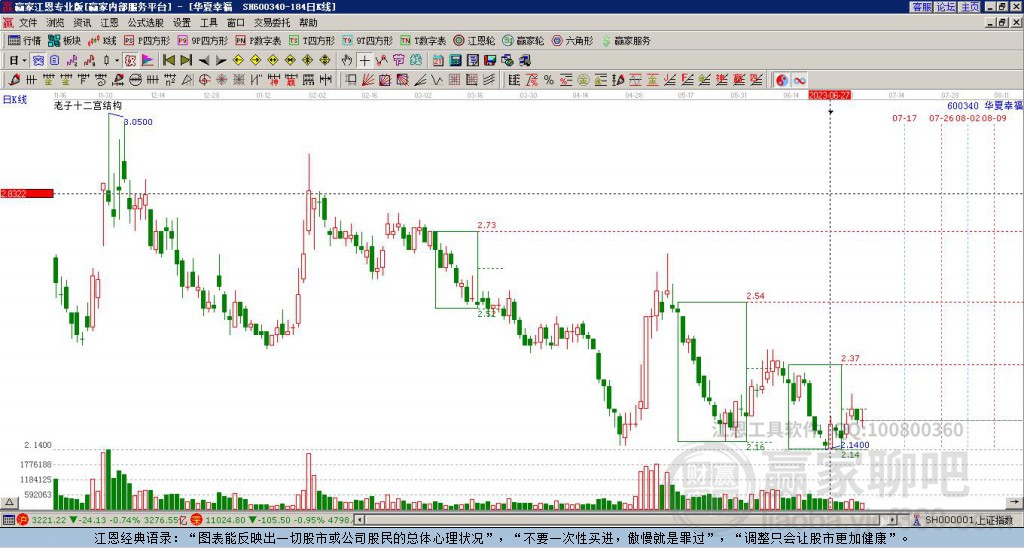Click the 3.0500 high price label
Screen dimensions: 1024x548
[x=138, y=121]
